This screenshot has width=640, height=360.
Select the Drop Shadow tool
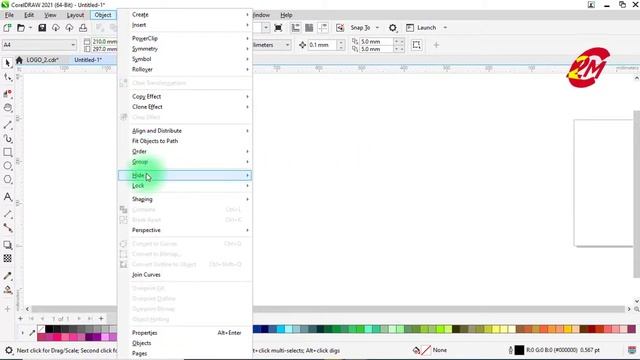point(7,245)
